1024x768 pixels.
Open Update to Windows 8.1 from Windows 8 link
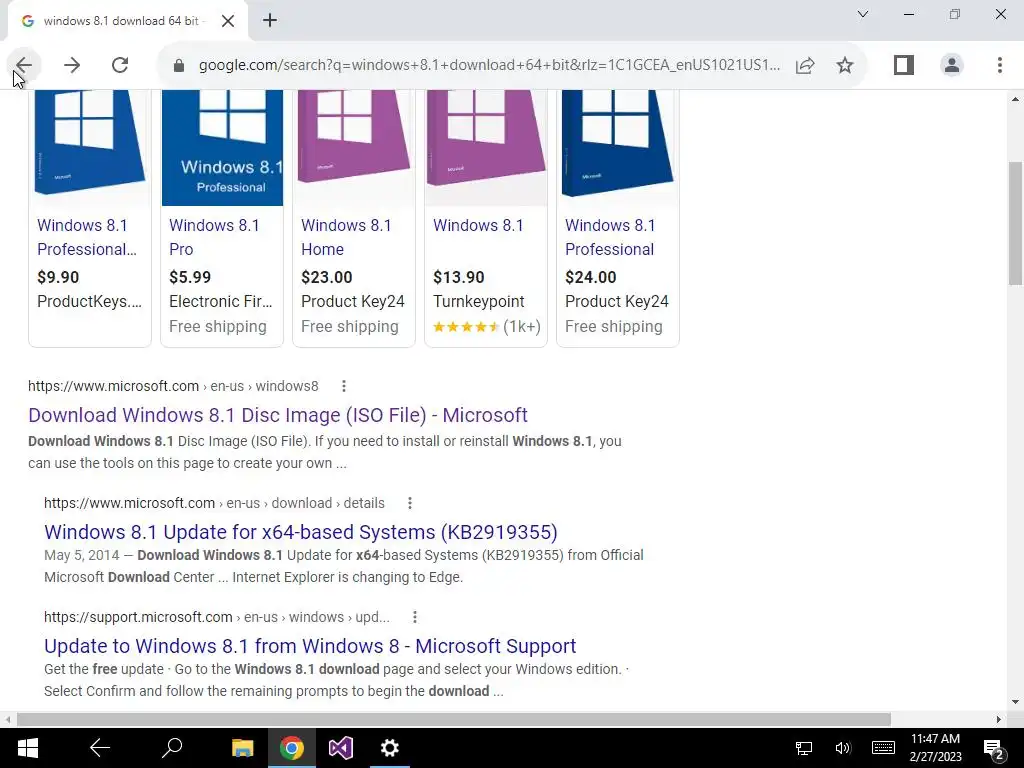click(310, 646)
